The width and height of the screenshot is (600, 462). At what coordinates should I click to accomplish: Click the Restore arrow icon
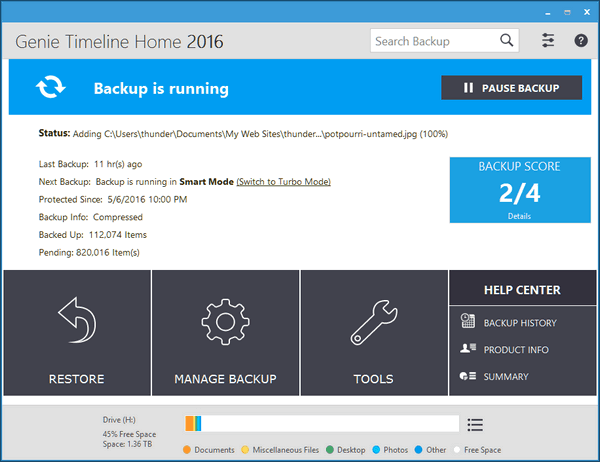(78, 320)
